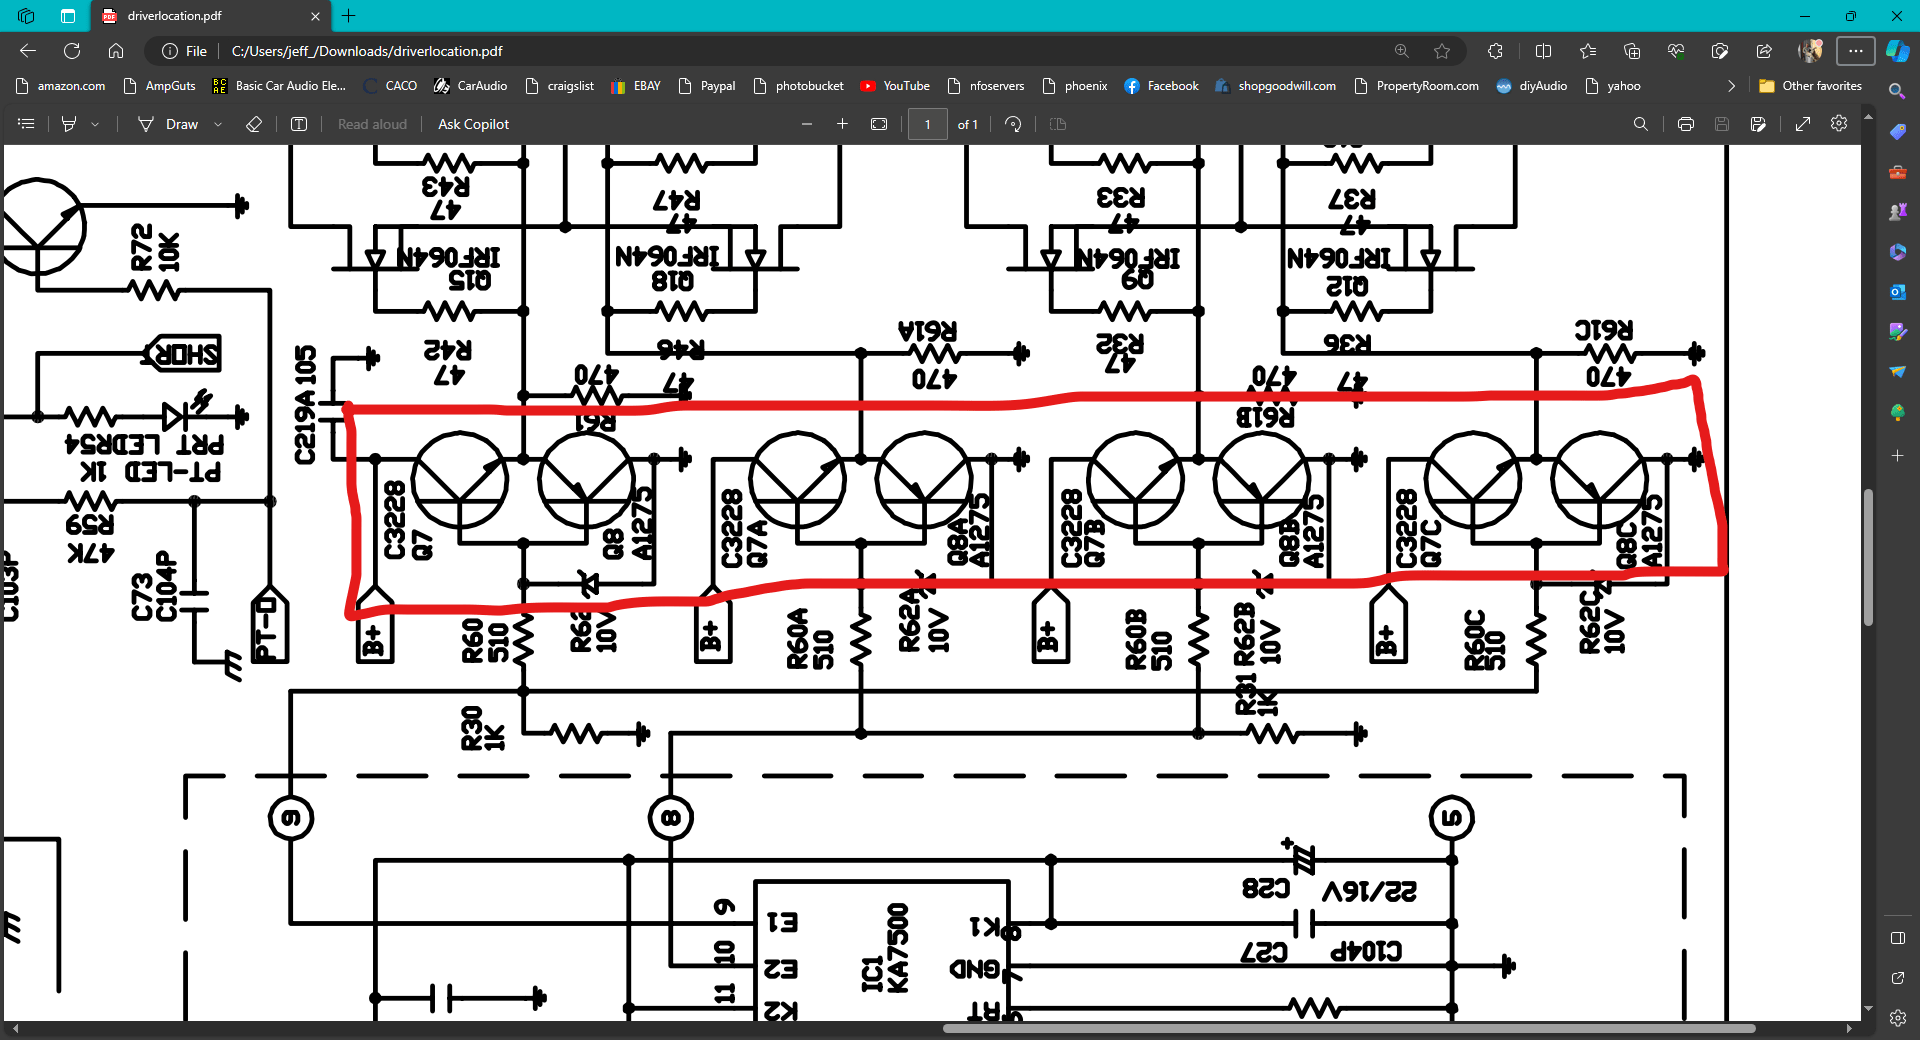Click the Read aloud button
This screenshot has width=1920, height=1040.
pos(372,124)
